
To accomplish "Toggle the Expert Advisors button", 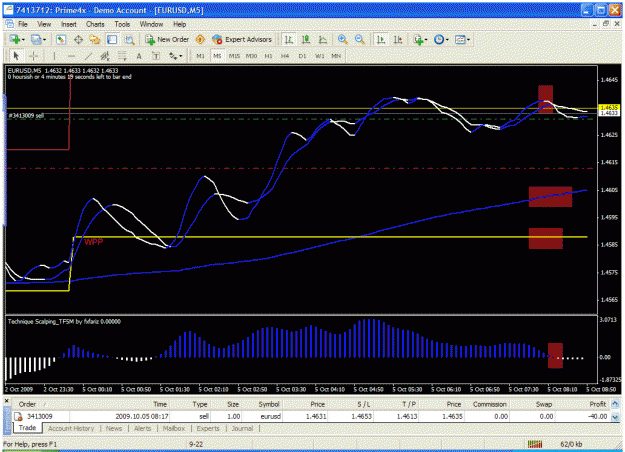I will 242,39.
